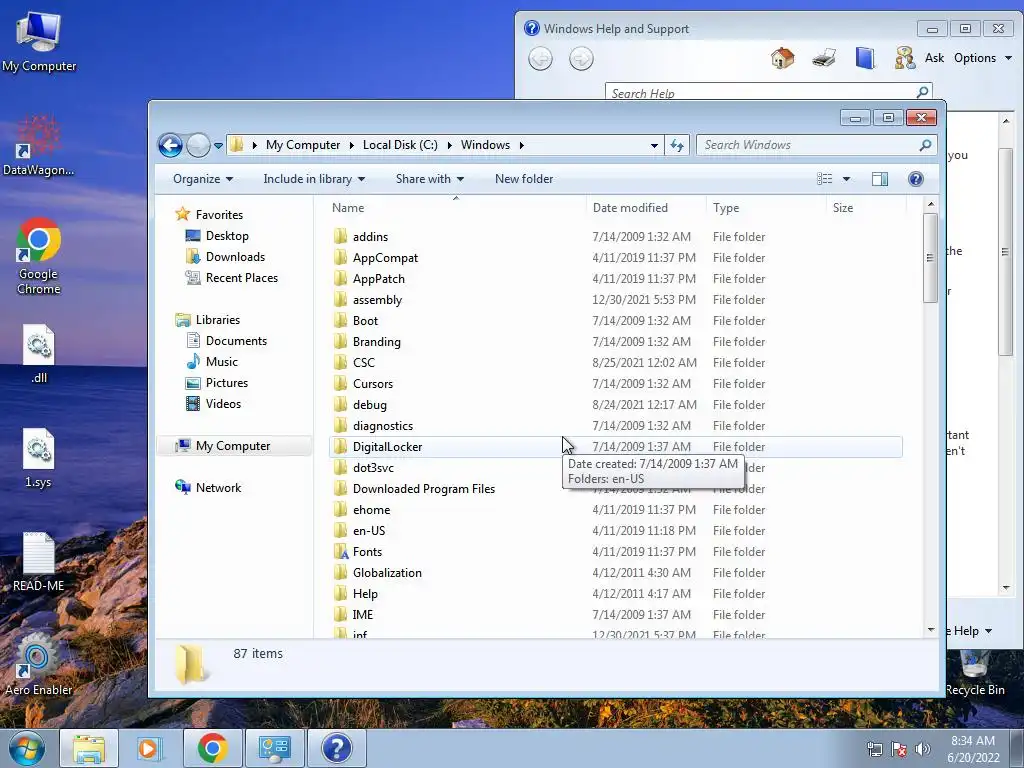The height and width of the screenshot is (768, 1024).
Task: Click the file list vertical scrollbar
Action: coord(931,258)
